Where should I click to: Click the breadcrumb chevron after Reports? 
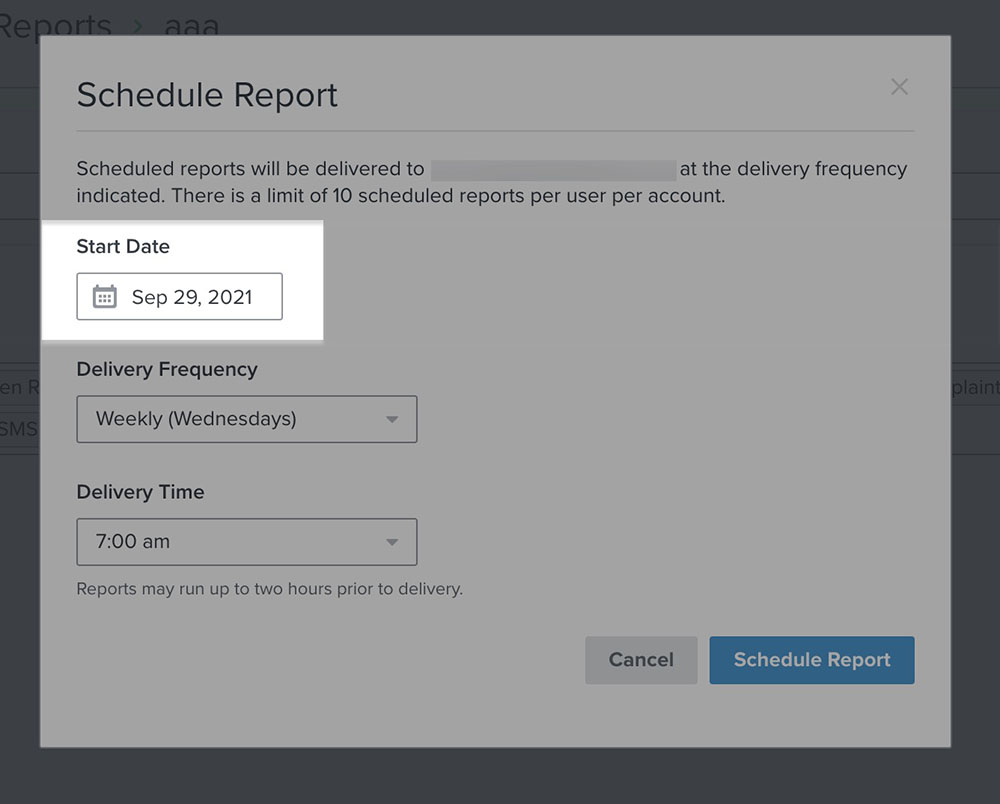(139, 26)
